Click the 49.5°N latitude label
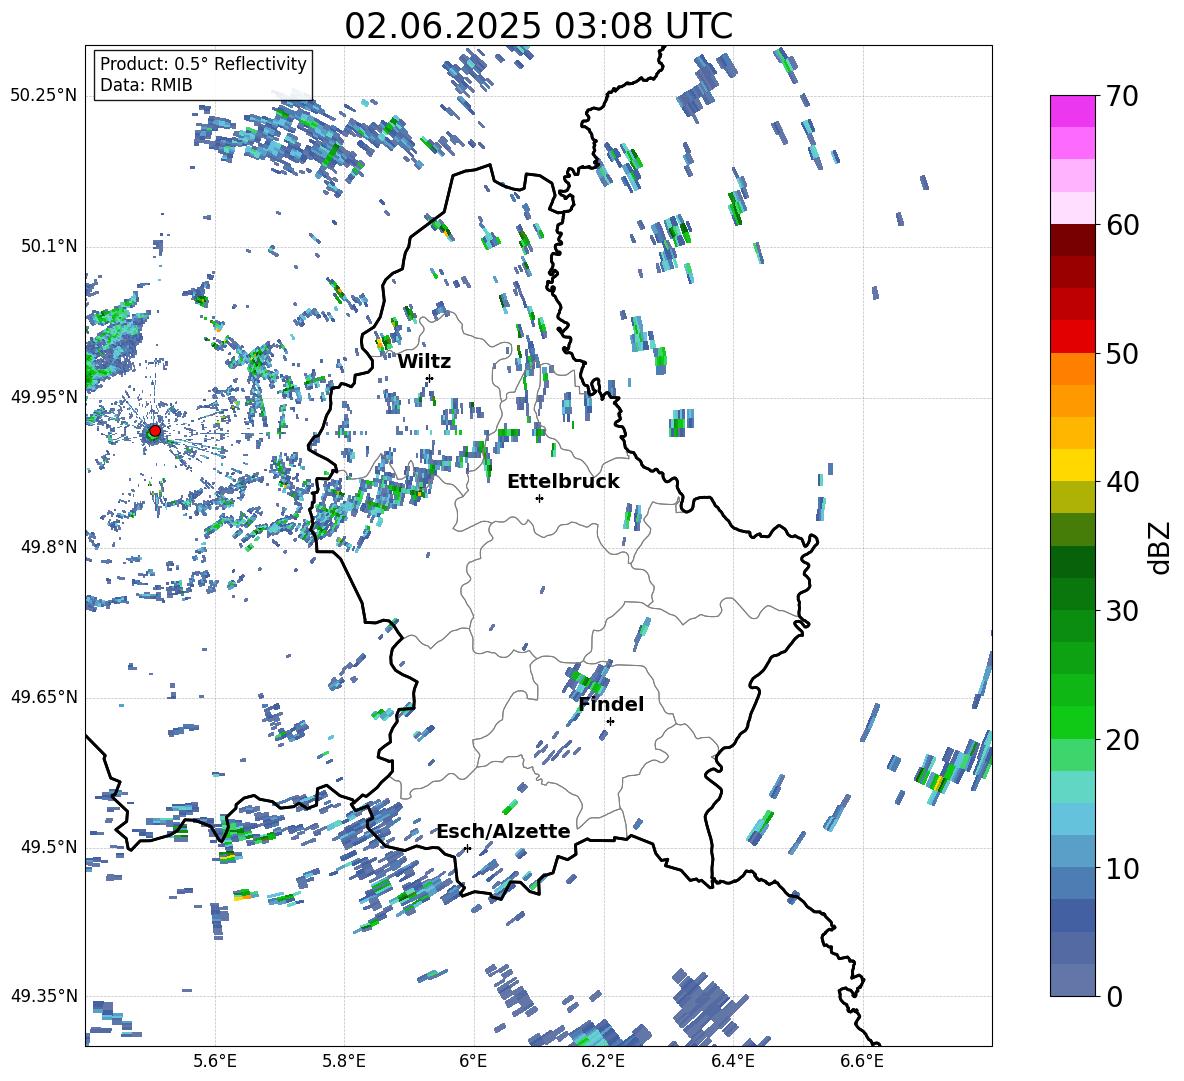 coord(48,846)
